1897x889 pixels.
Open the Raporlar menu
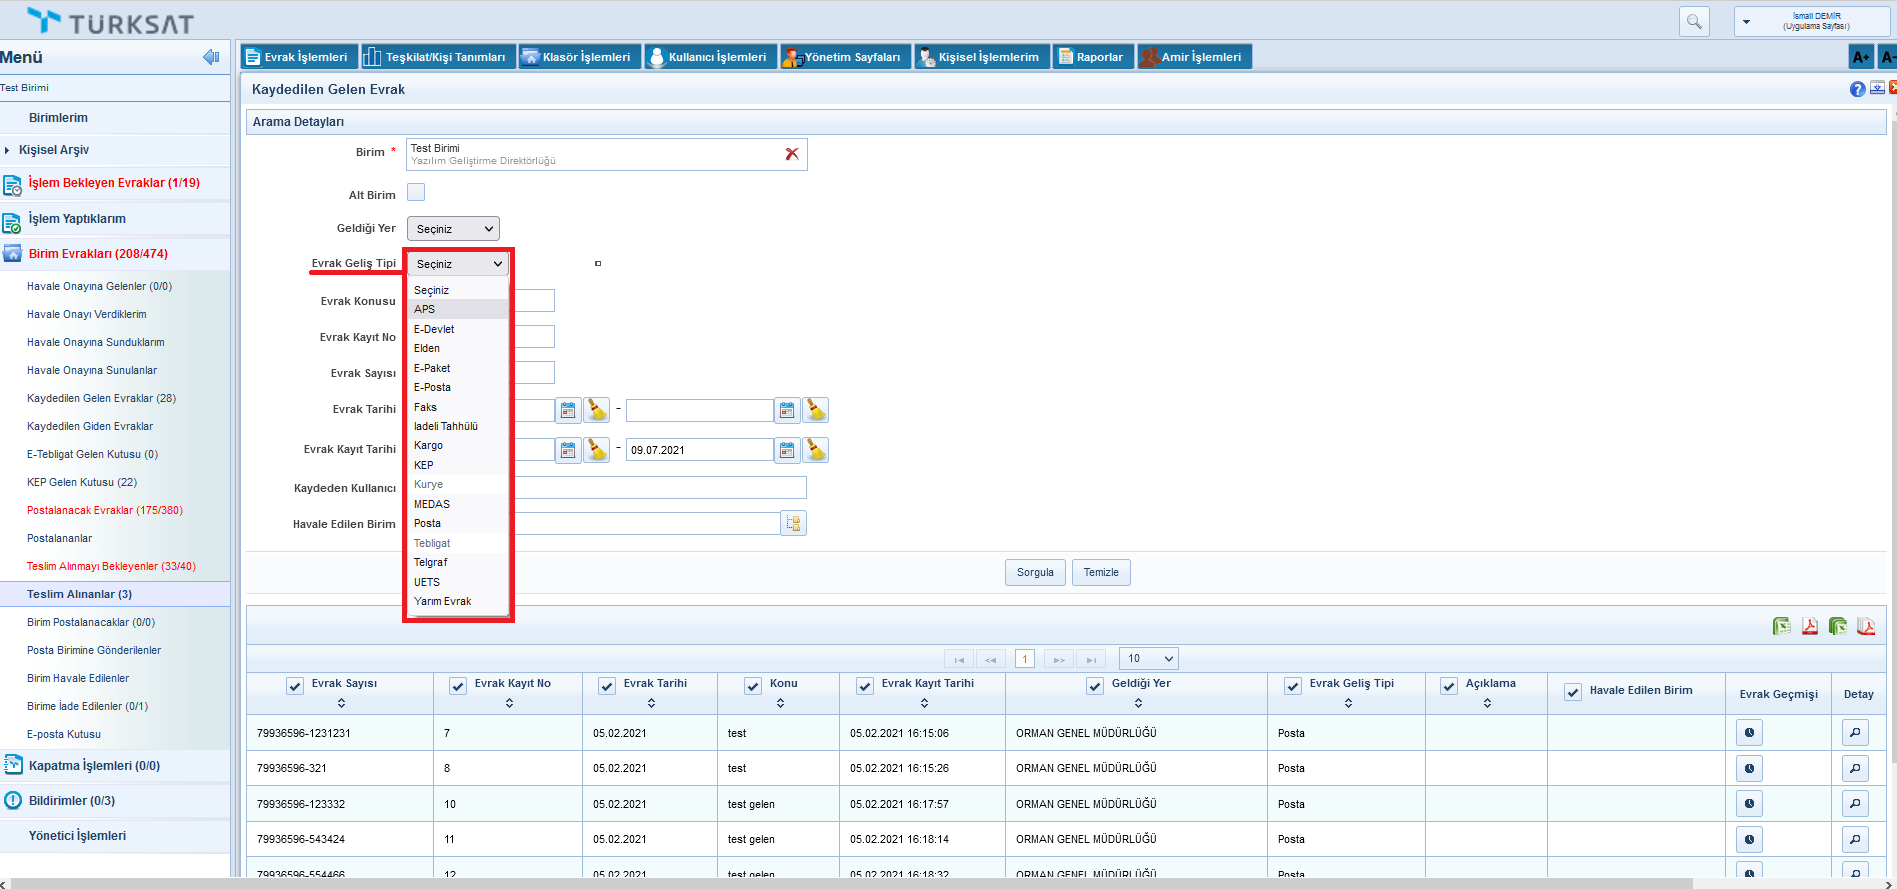click(1092, 57)
